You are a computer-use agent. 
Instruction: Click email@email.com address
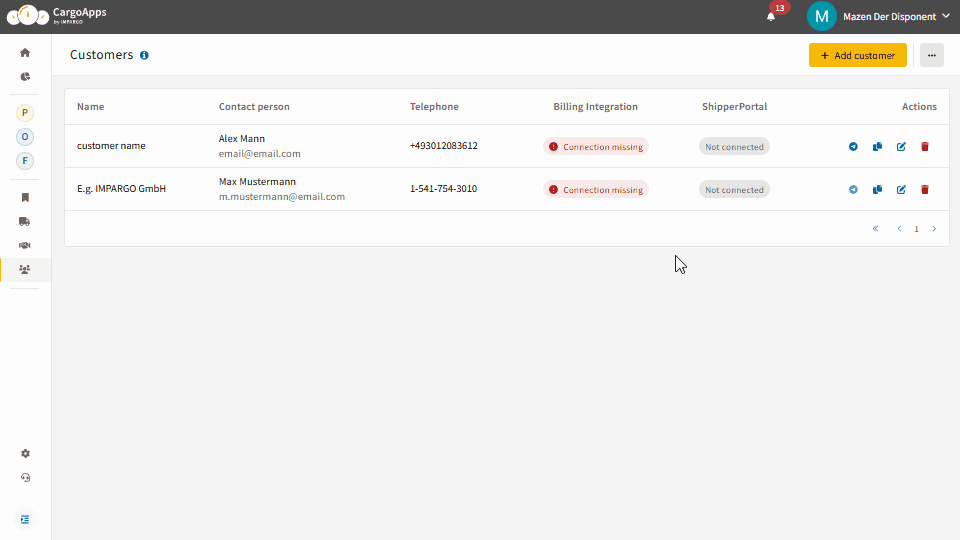(x=260, y=154)
